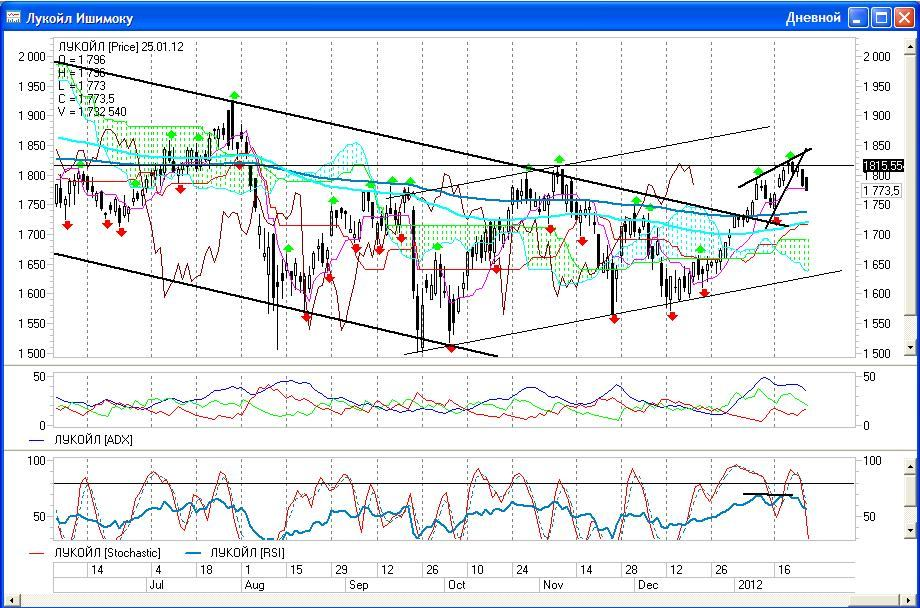920x608 pixels.
Task: Click the 1815,55 horizontal level price tag
Action: [883, 165]
